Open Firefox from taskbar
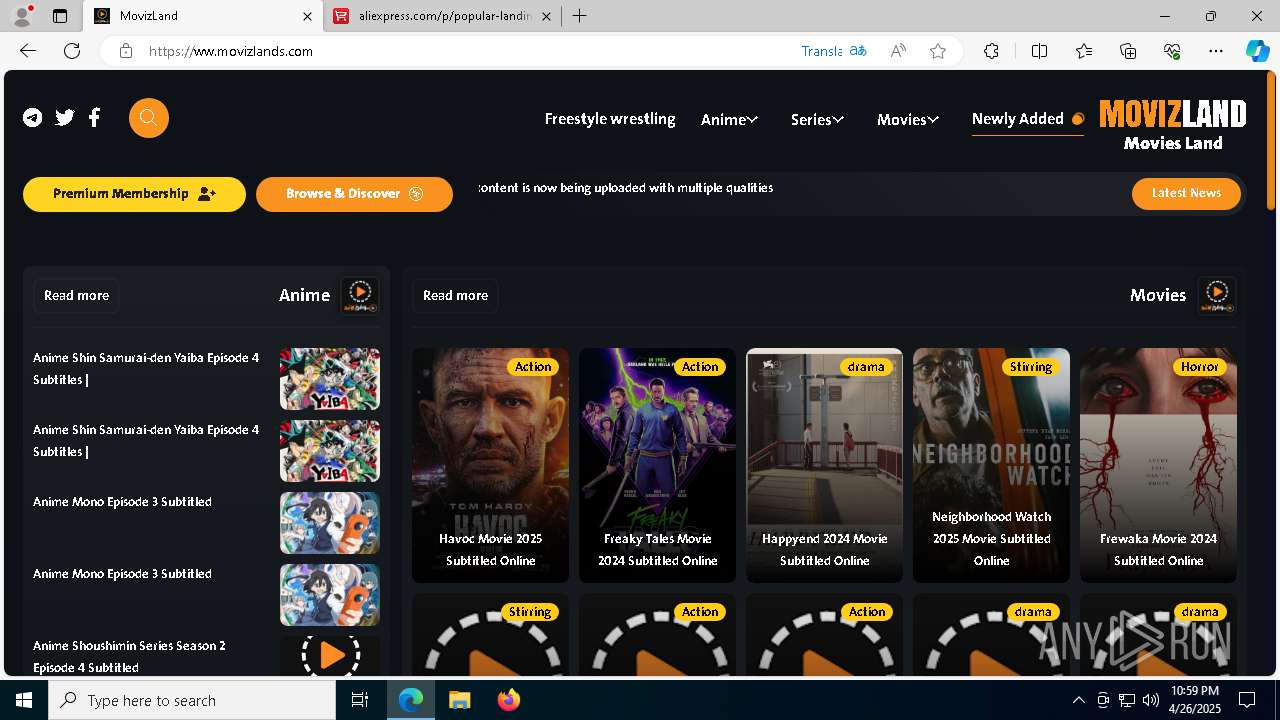 (x=509, y=700)
